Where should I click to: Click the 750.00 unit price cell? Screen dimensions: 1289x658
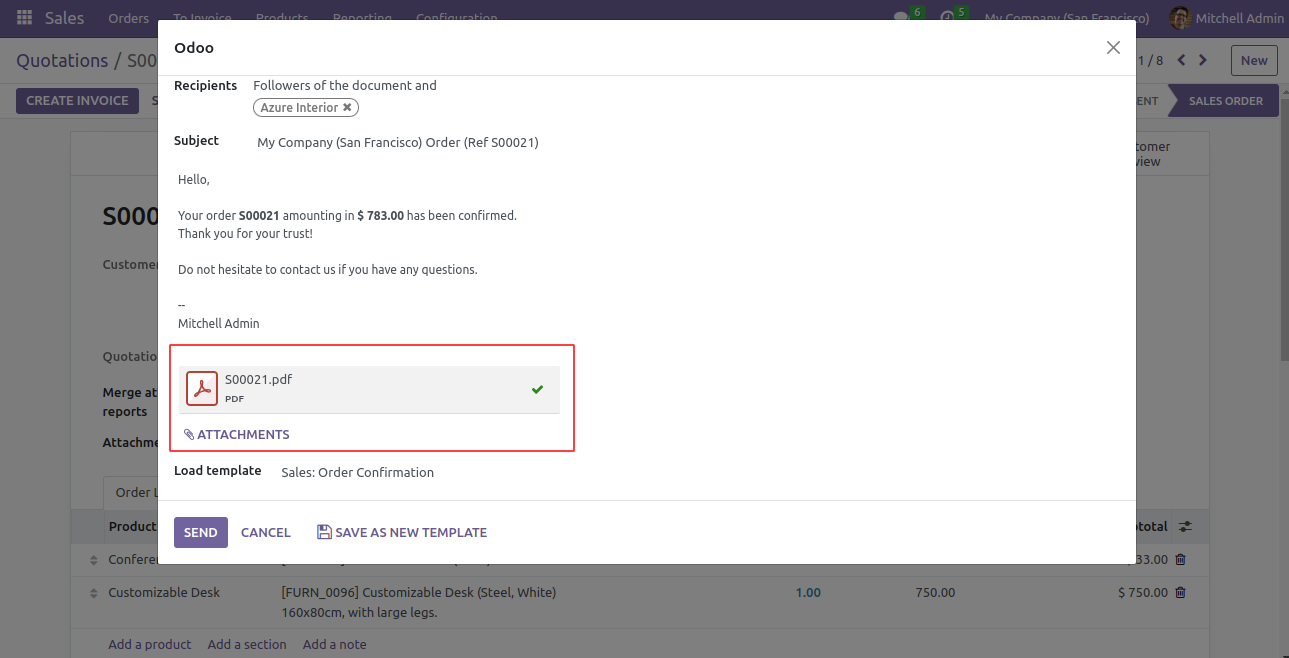pos(935,592)
